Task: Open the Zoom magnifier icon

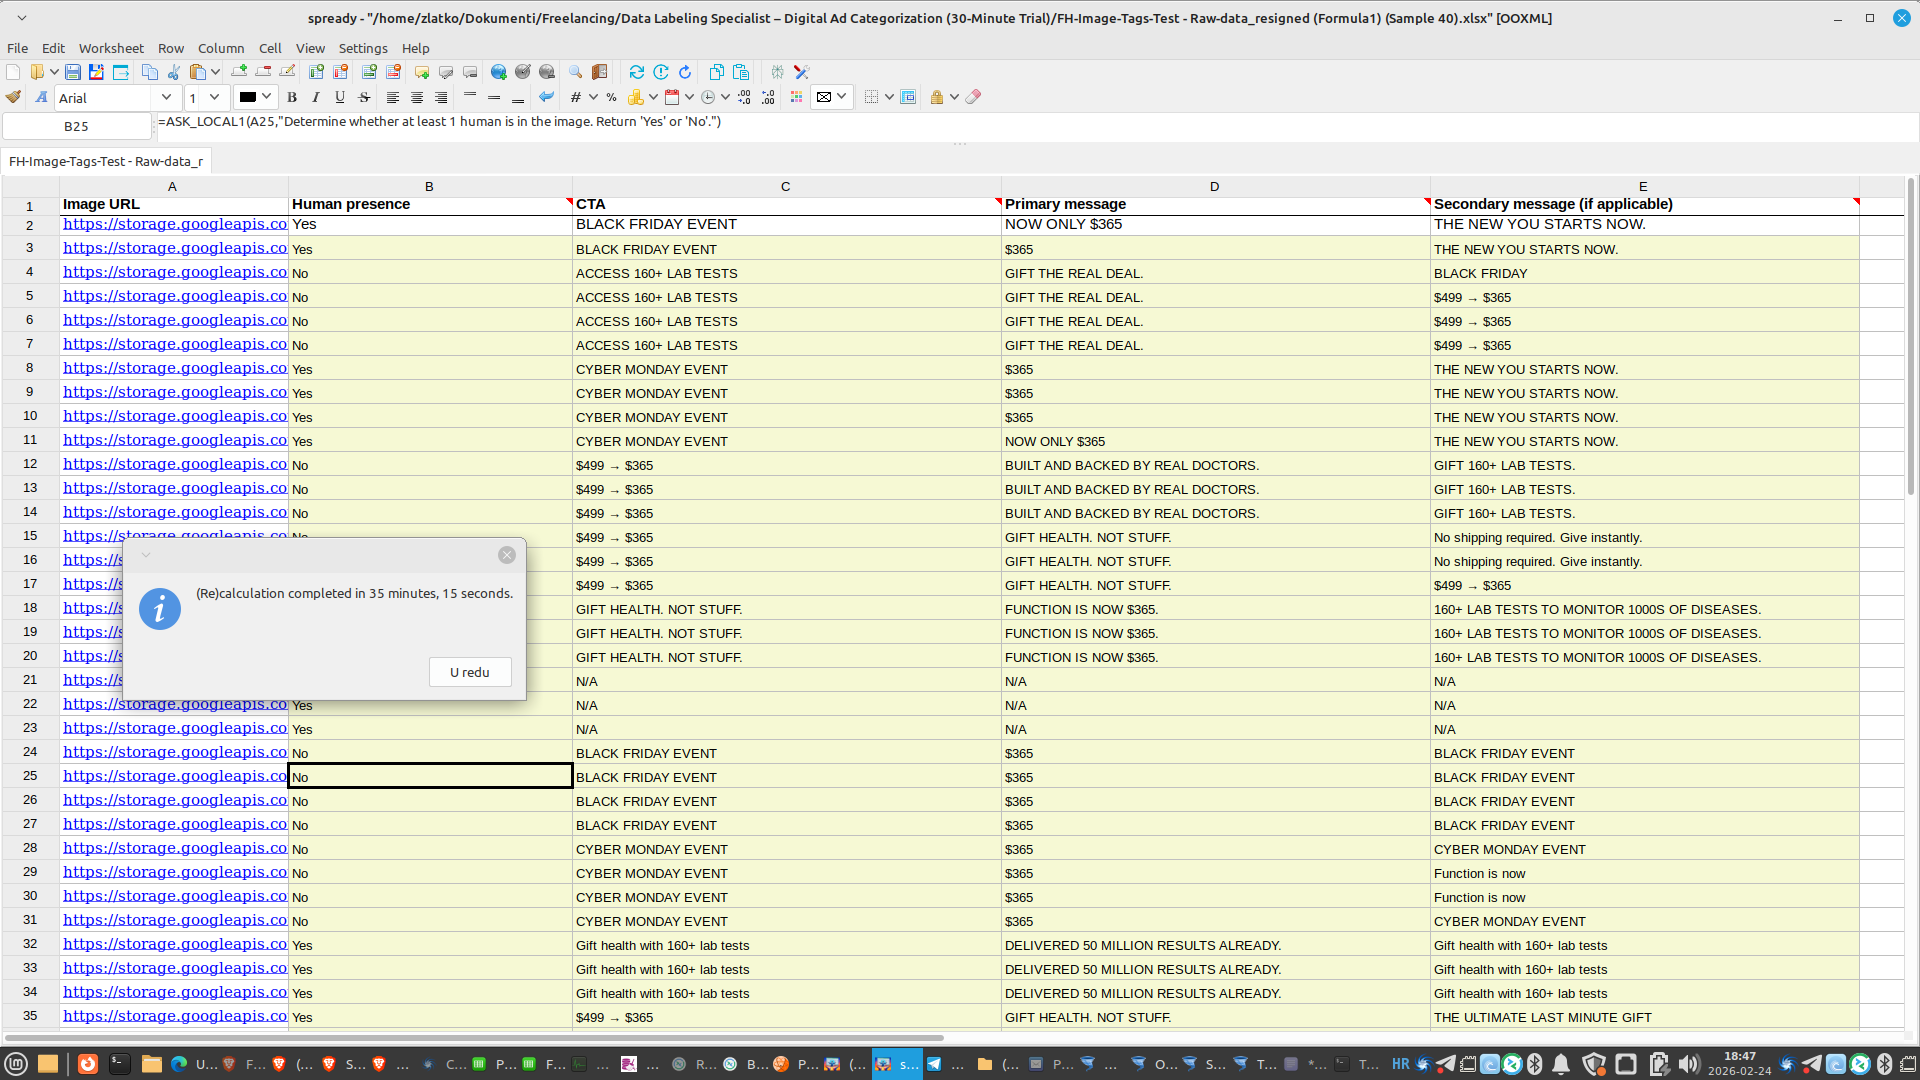Action: click(x=574, y=72)
